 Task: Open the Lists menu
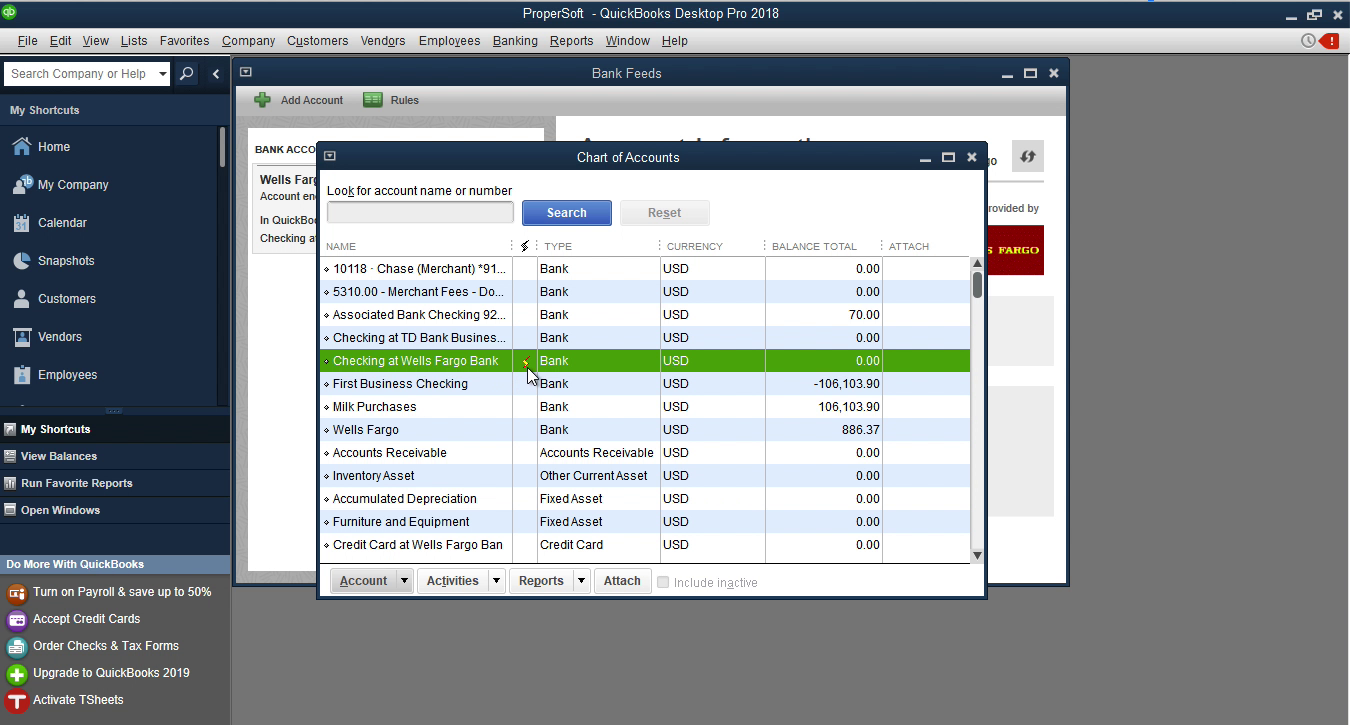[x=134, y=41]
